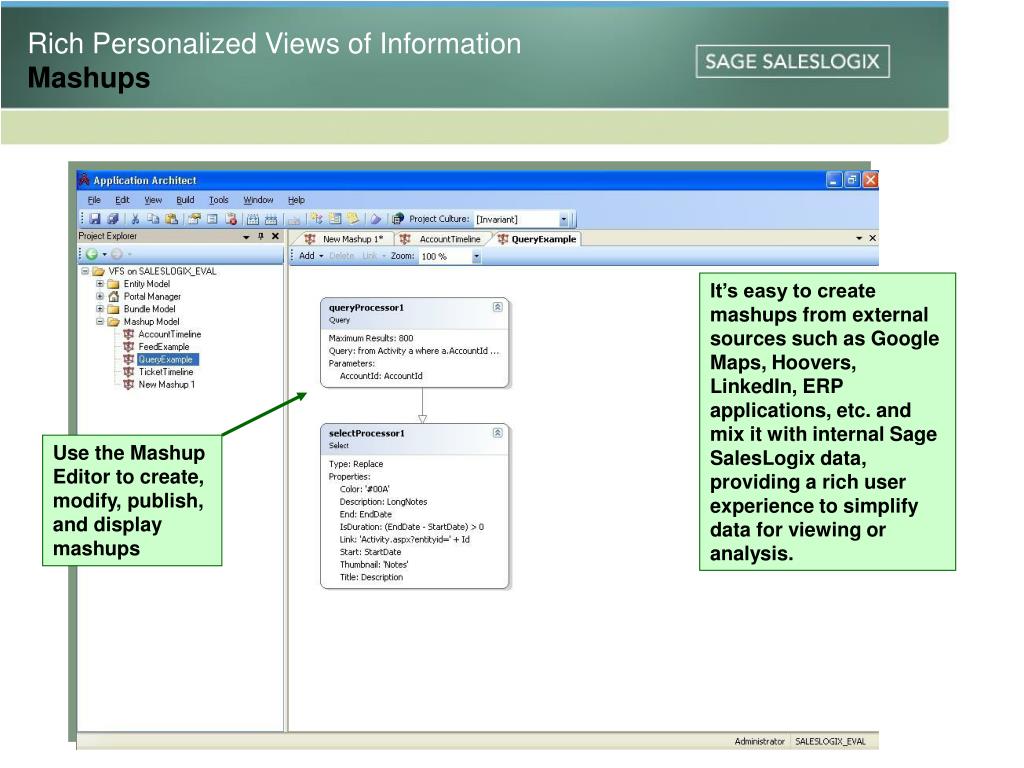The image size is (1024, 768).
Task: Click the Portal Manager house icon
Action: pyautogui.click(x=114, y=296)
